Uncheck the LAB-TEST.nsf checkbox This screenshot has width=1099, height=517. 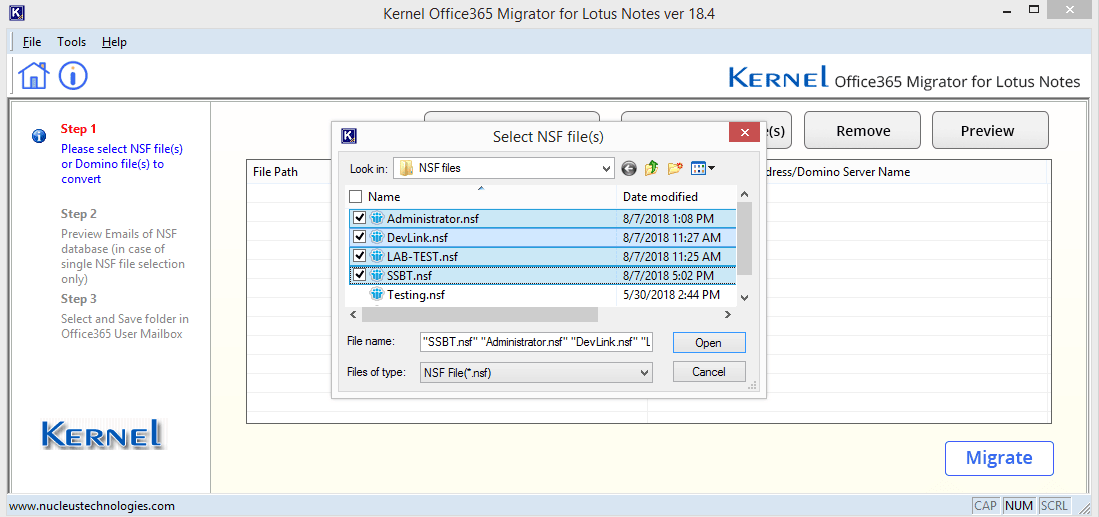point(360,256)
